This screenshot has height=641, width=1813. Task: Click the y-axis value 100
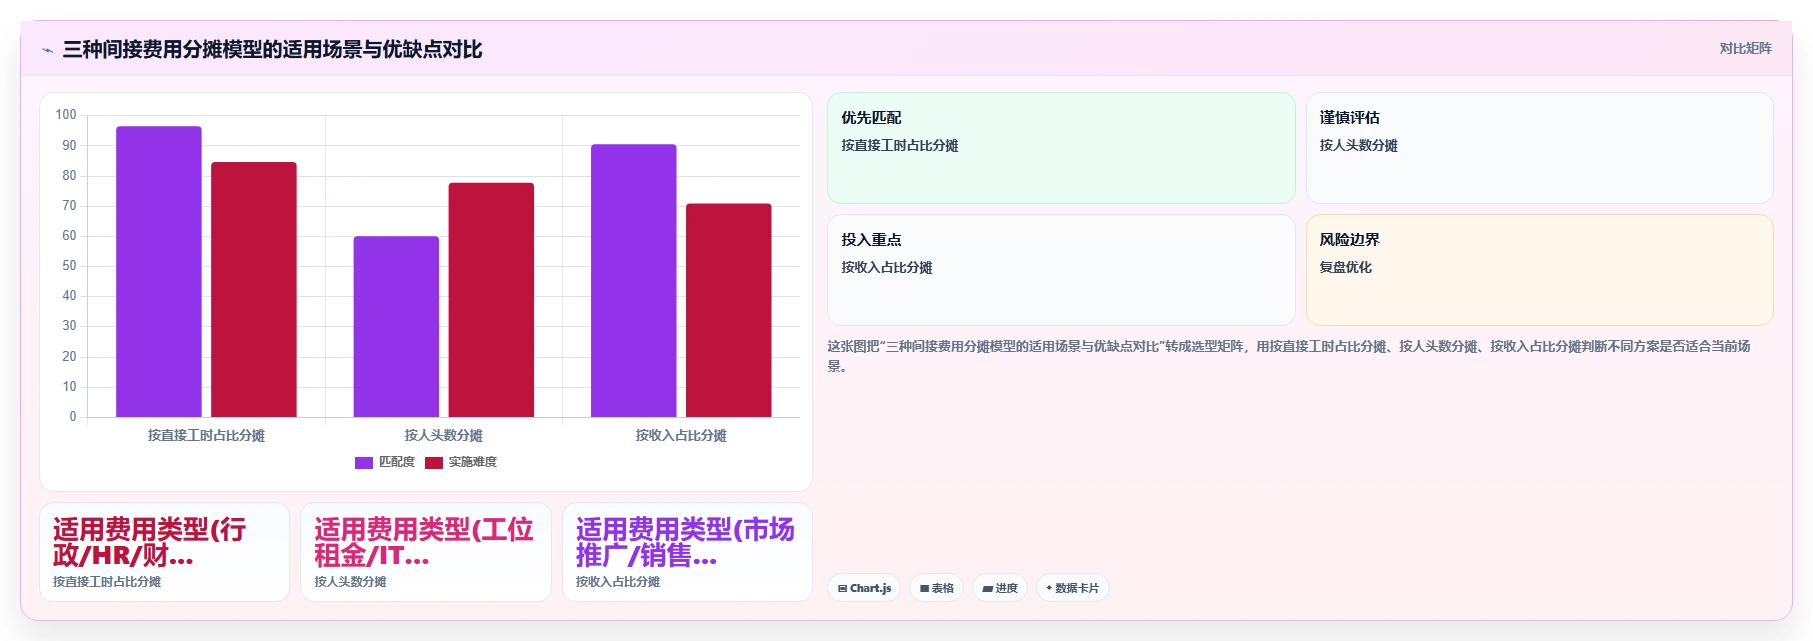pyautogui.click(x=66, y=115)
